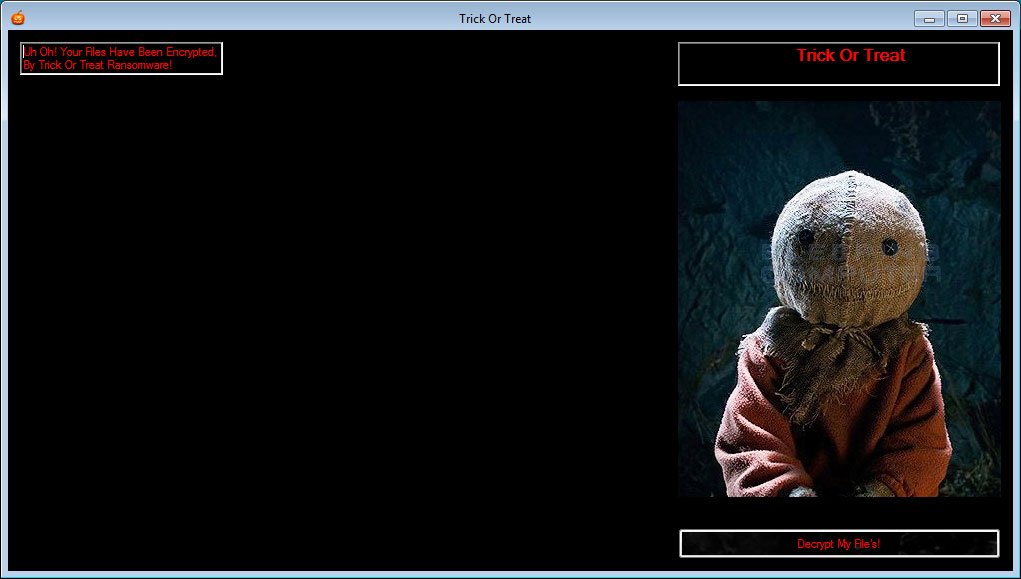This screenshot has height=579, width=1021.
Task: Click the Decrypt My File's! button
Action: tap(839, 544)
